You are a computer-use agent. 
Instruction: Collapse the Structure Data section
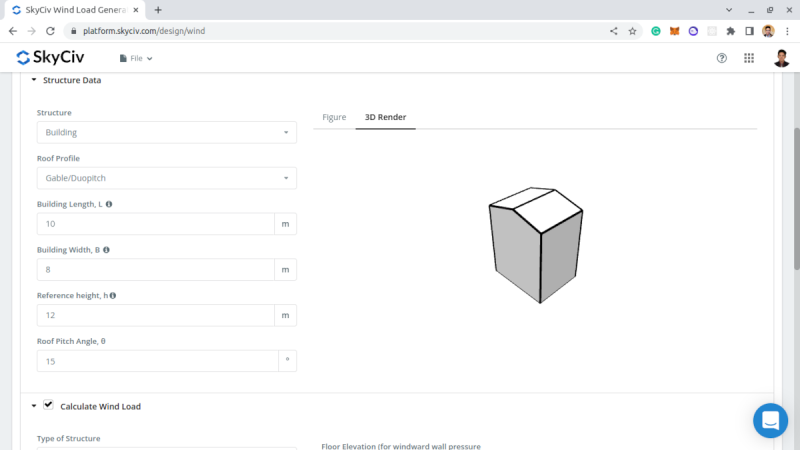[x=34, y=80]
